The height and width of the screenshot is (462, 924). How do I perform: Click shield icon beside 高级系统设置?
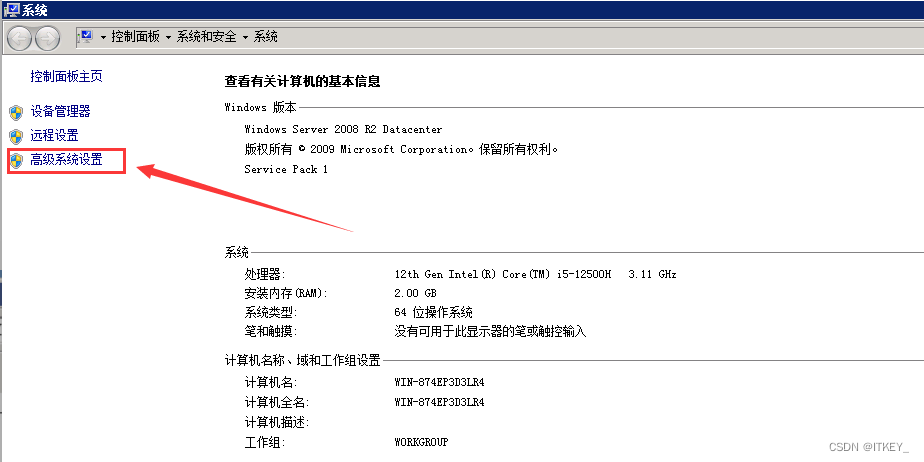pyautogui.click(x=16, y=160)
